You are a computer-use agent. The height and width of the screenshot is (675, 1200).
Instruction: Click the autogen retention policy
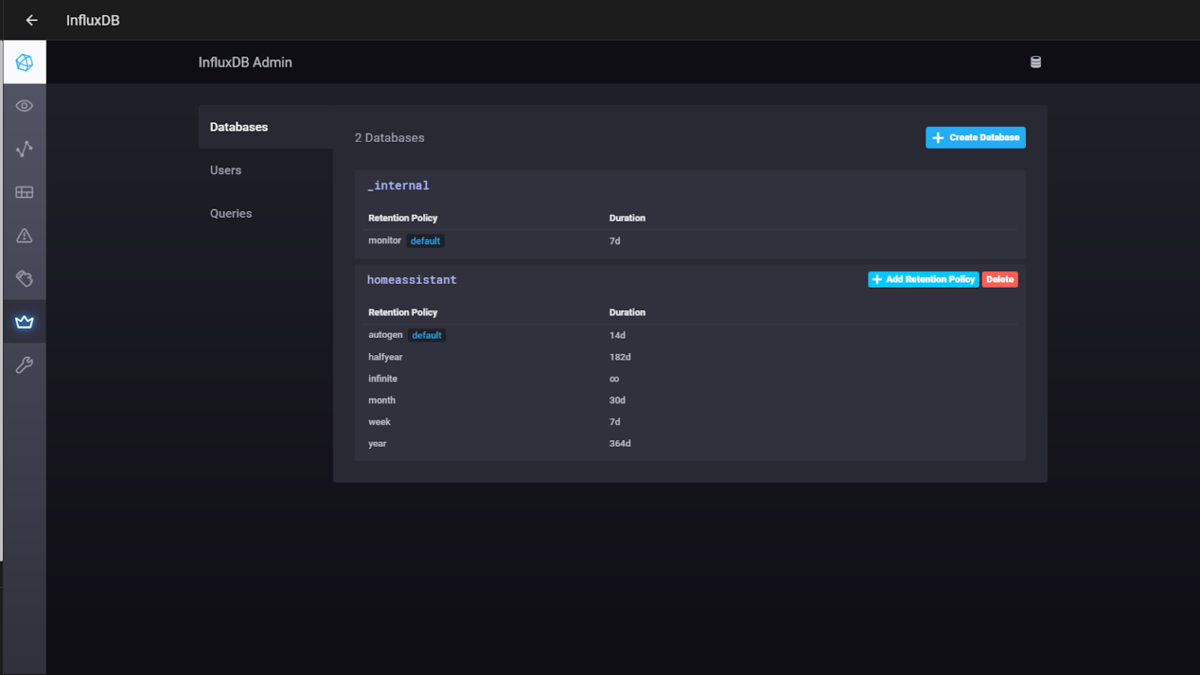click(385, 335)
